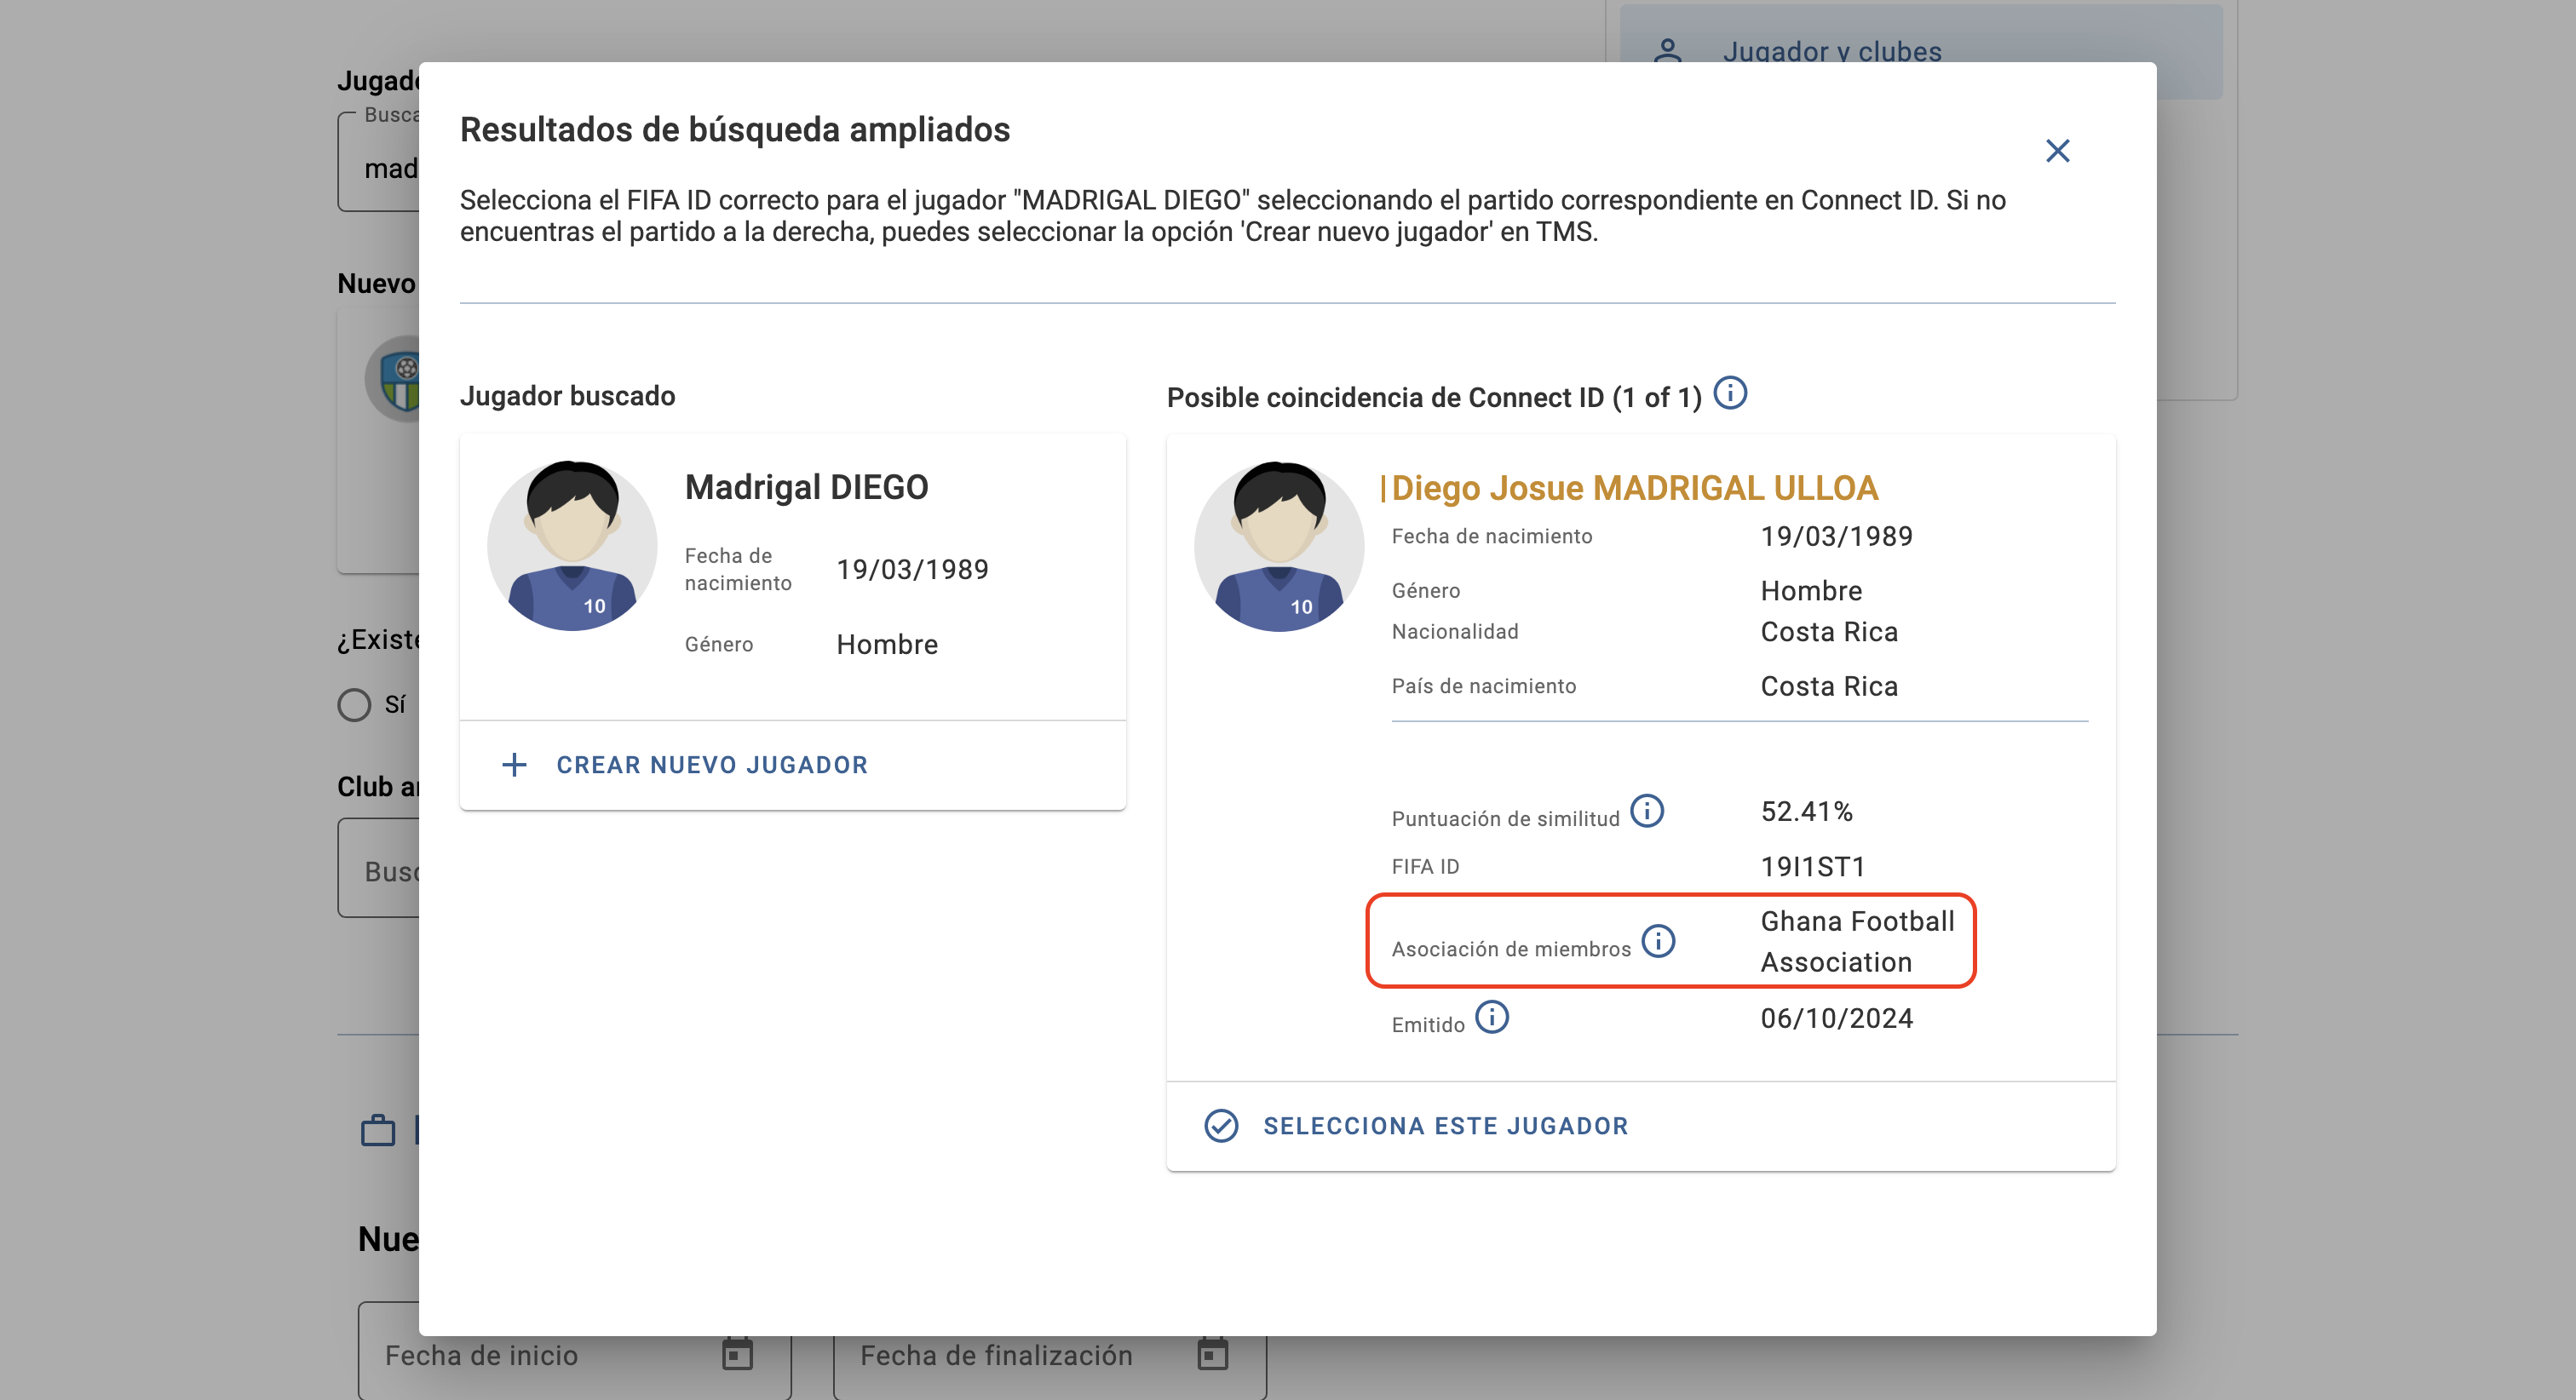Click person icon beside Jugador y clubes
Screen dimensions: 2576x1400
1667,50
